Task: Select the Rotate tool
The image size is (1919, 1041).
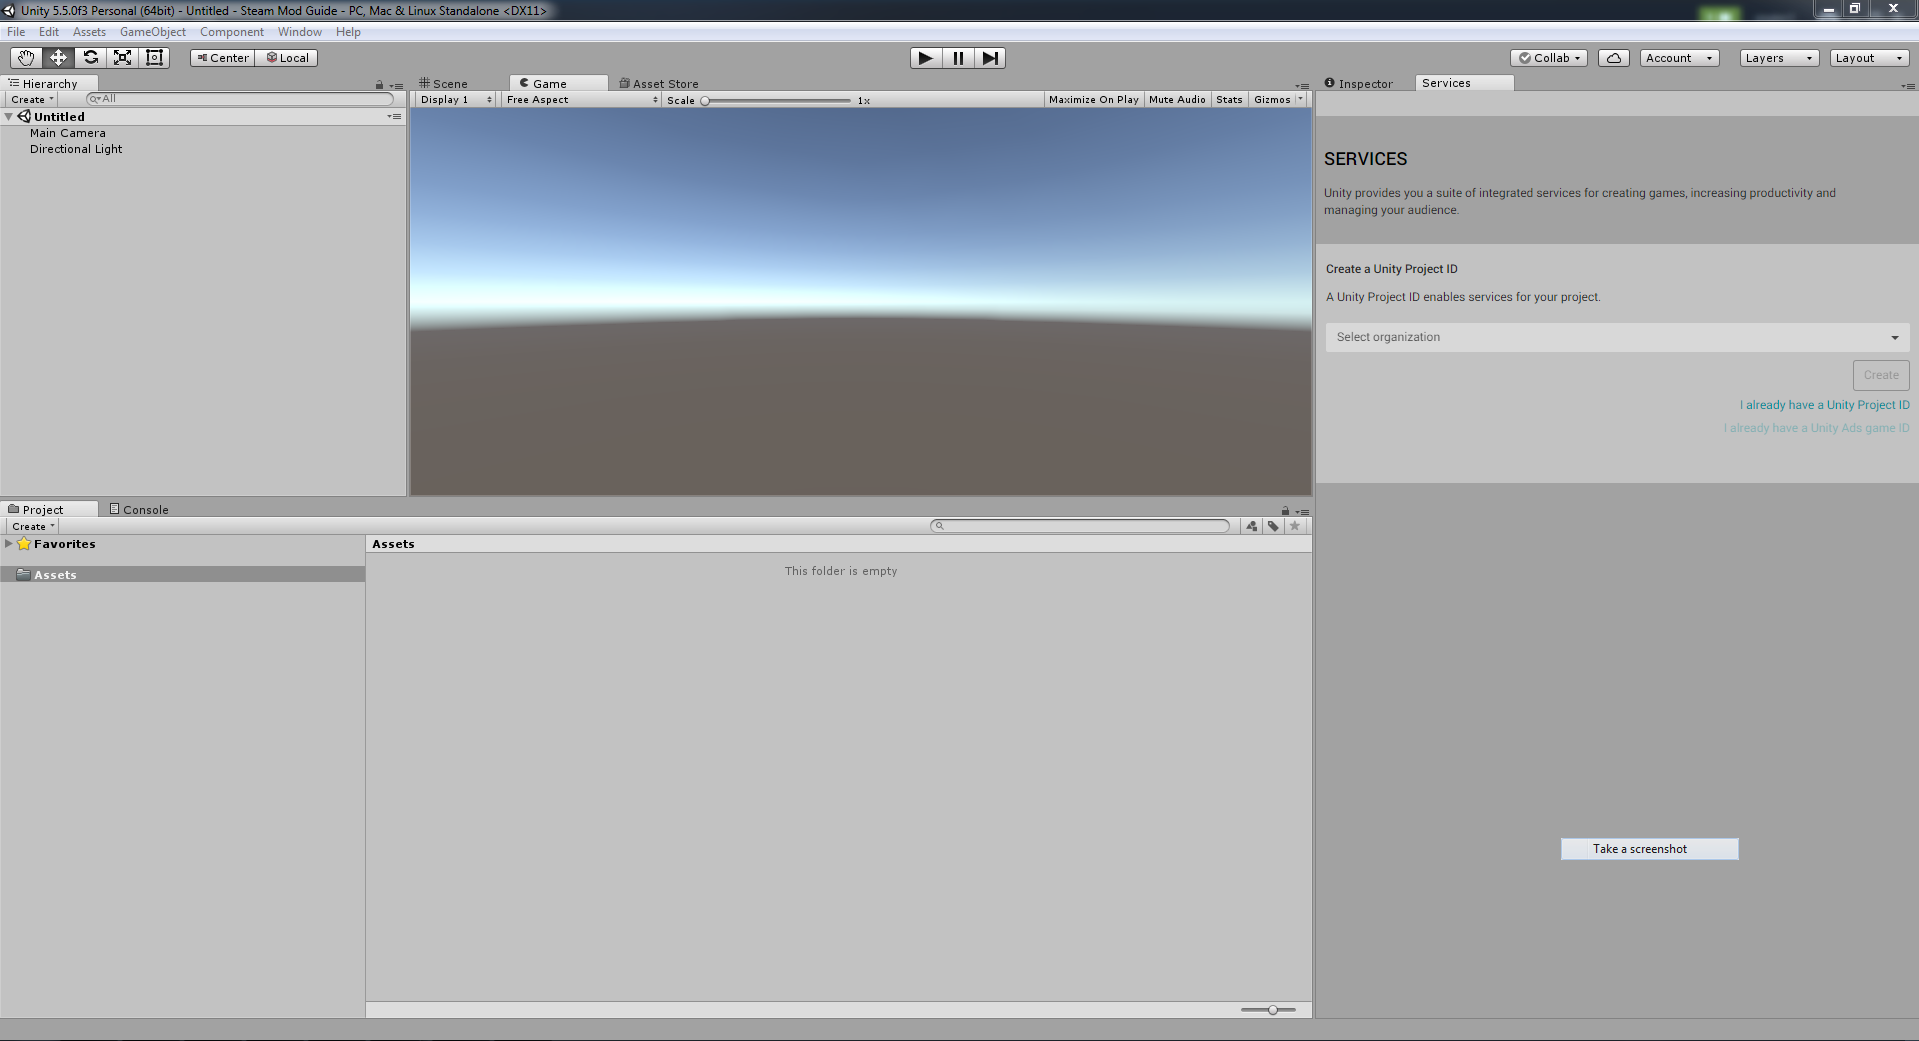Action: click(90, 58)
